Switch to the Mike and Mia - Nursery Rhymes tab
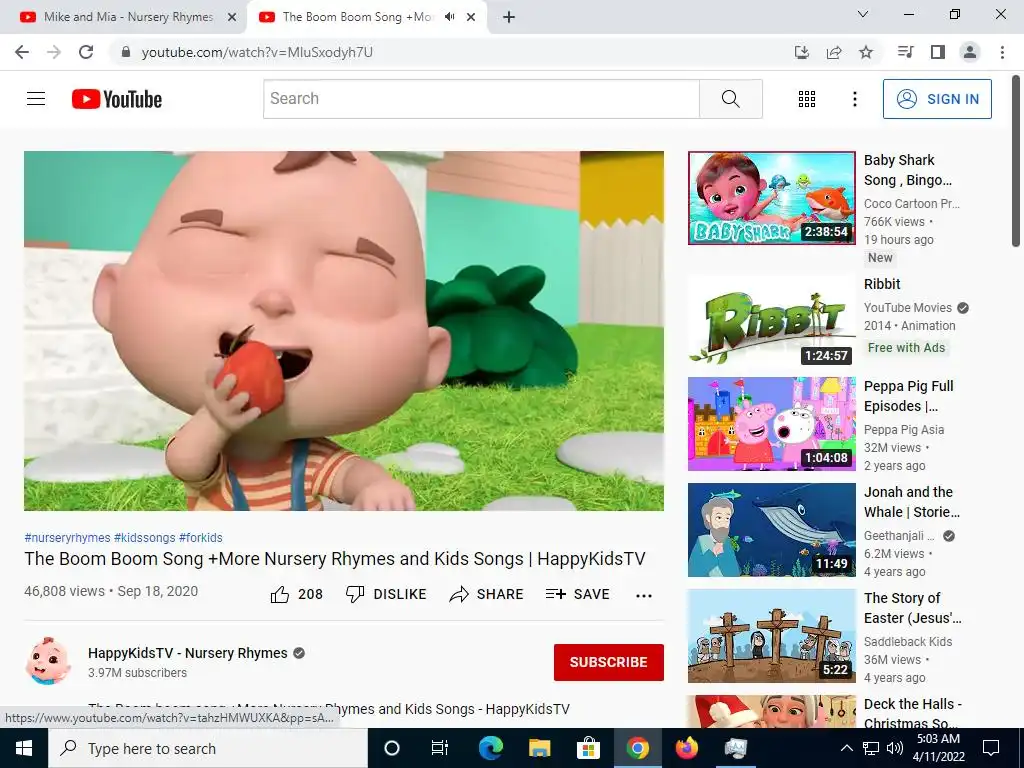1024x768 pixels. [123, 17]
